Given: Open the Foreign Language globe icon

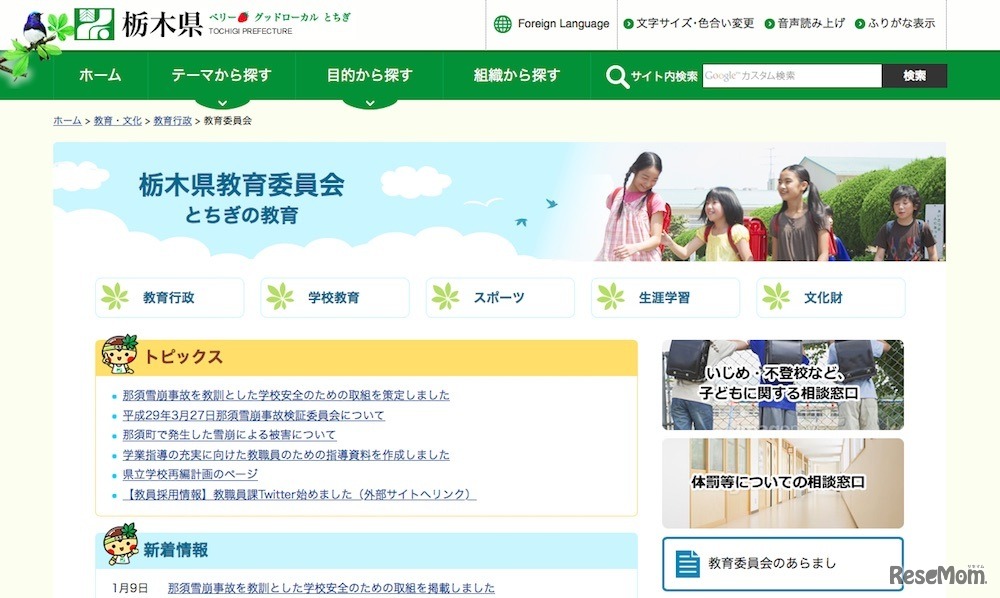Looking at the screenshot, I should [x=501, y=23].
